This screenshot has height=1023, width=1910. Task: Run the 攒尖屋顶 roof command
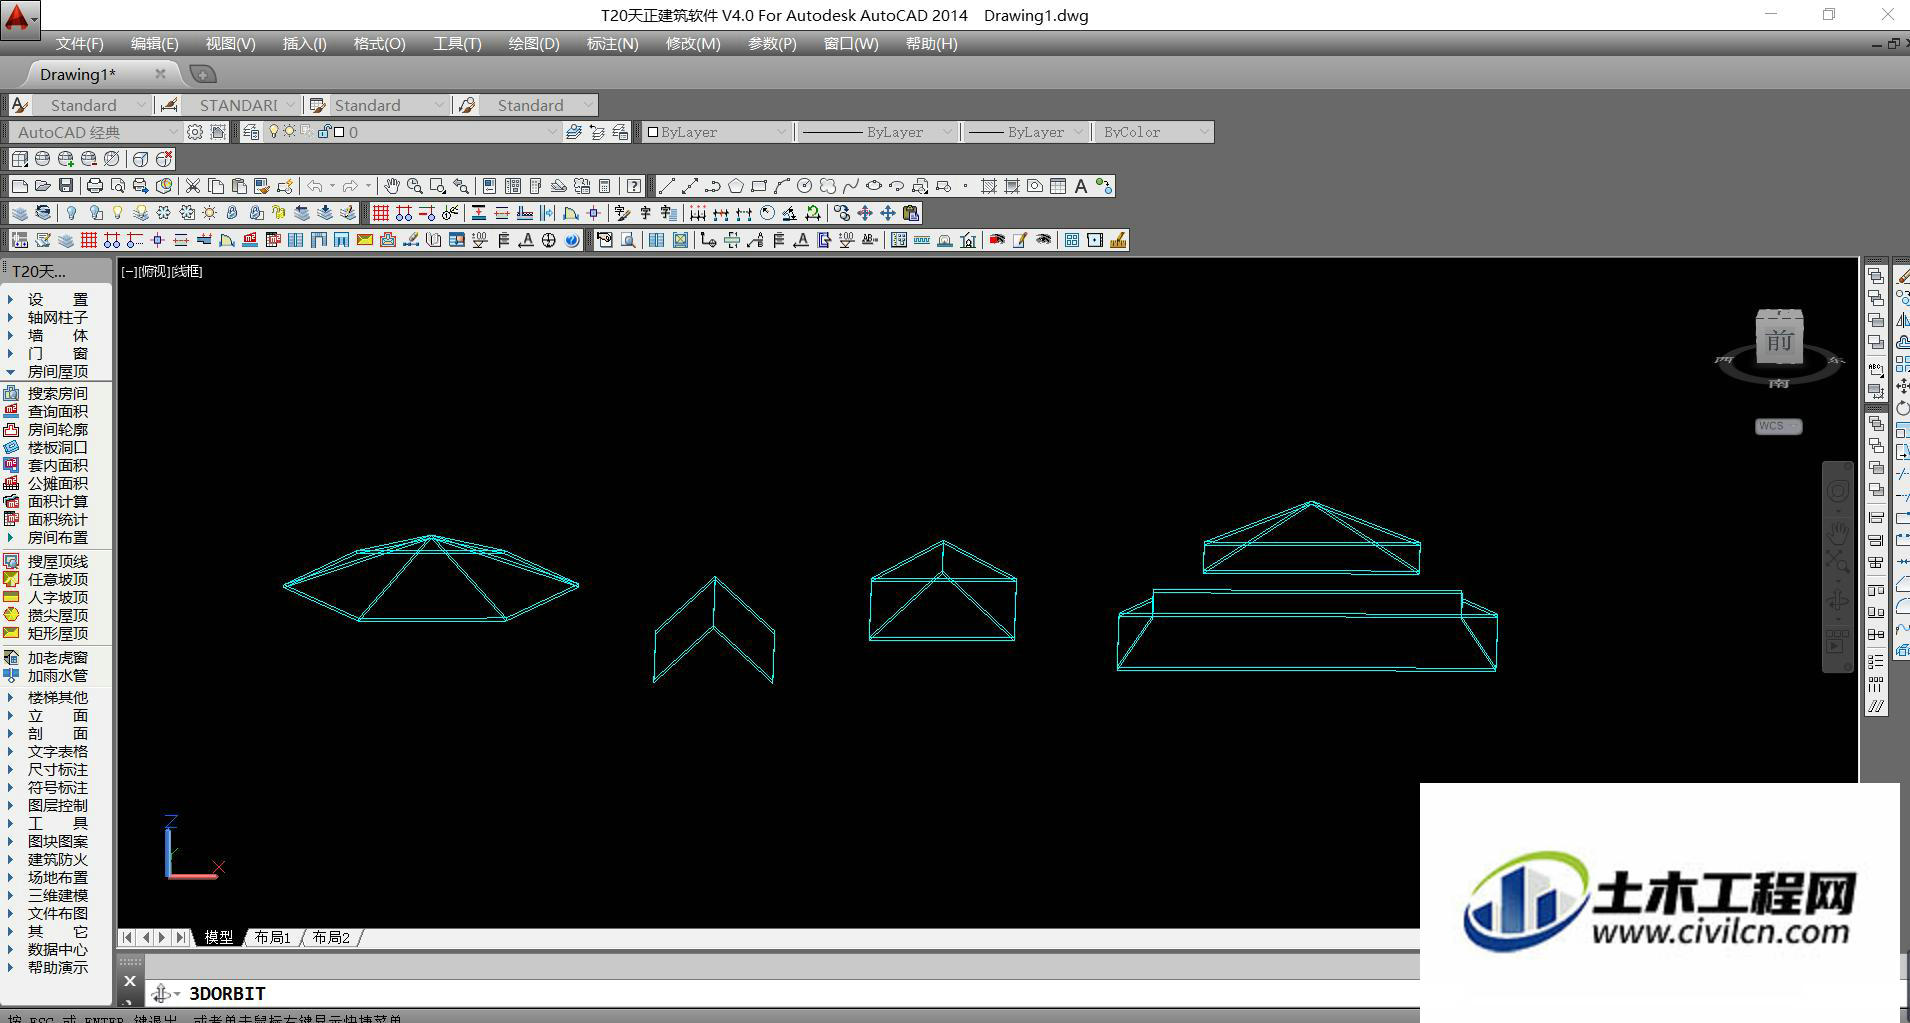coord(57,615)
